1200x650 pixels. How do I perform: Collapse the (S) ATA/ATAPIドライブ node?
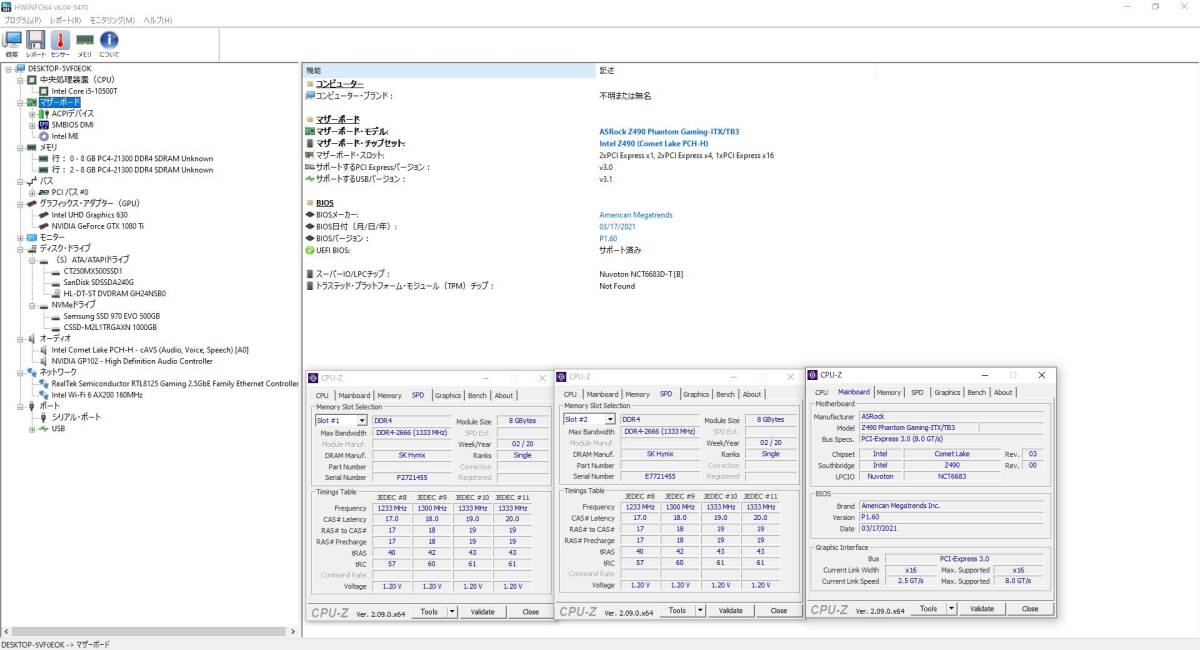tap(32, 260)
